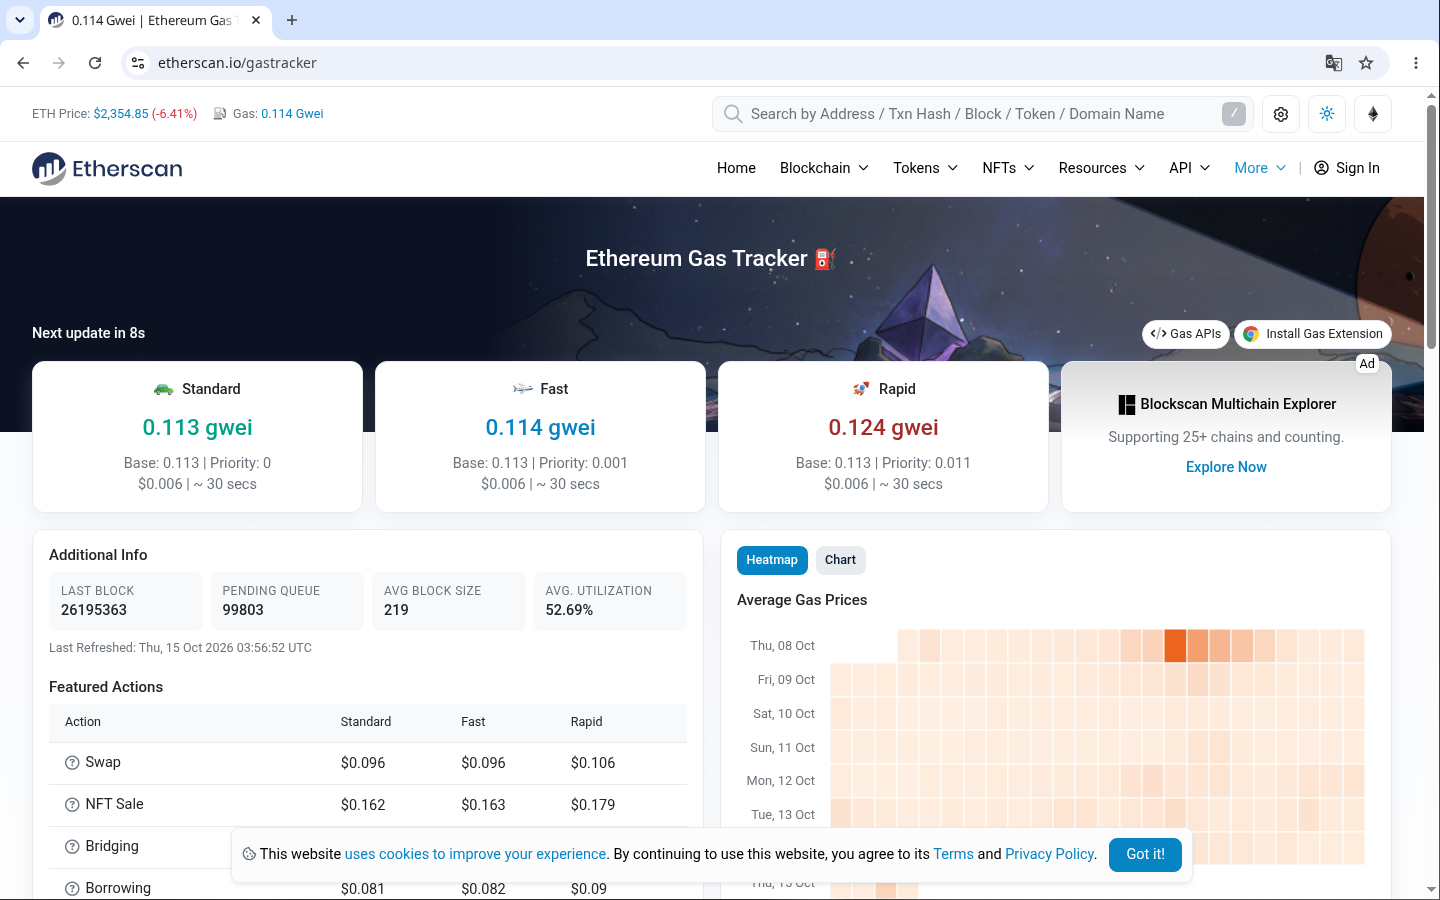Image resolution: width=1440 pixels, height=900 pixels.
Task: Go back to previous page
Action: [x=23, y=63]
